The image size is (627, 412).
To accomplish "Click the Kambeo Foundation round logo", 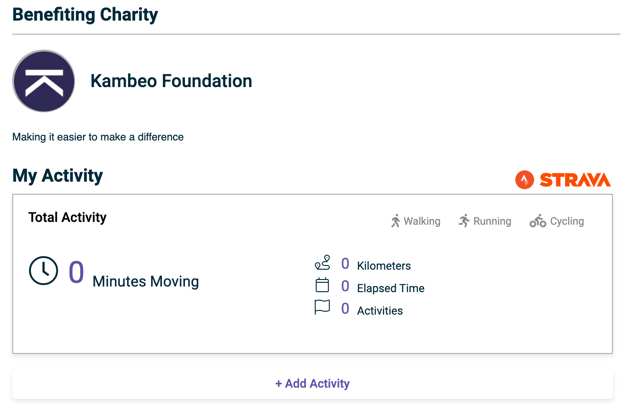I will pyautogui.click(x=44, y=81).
